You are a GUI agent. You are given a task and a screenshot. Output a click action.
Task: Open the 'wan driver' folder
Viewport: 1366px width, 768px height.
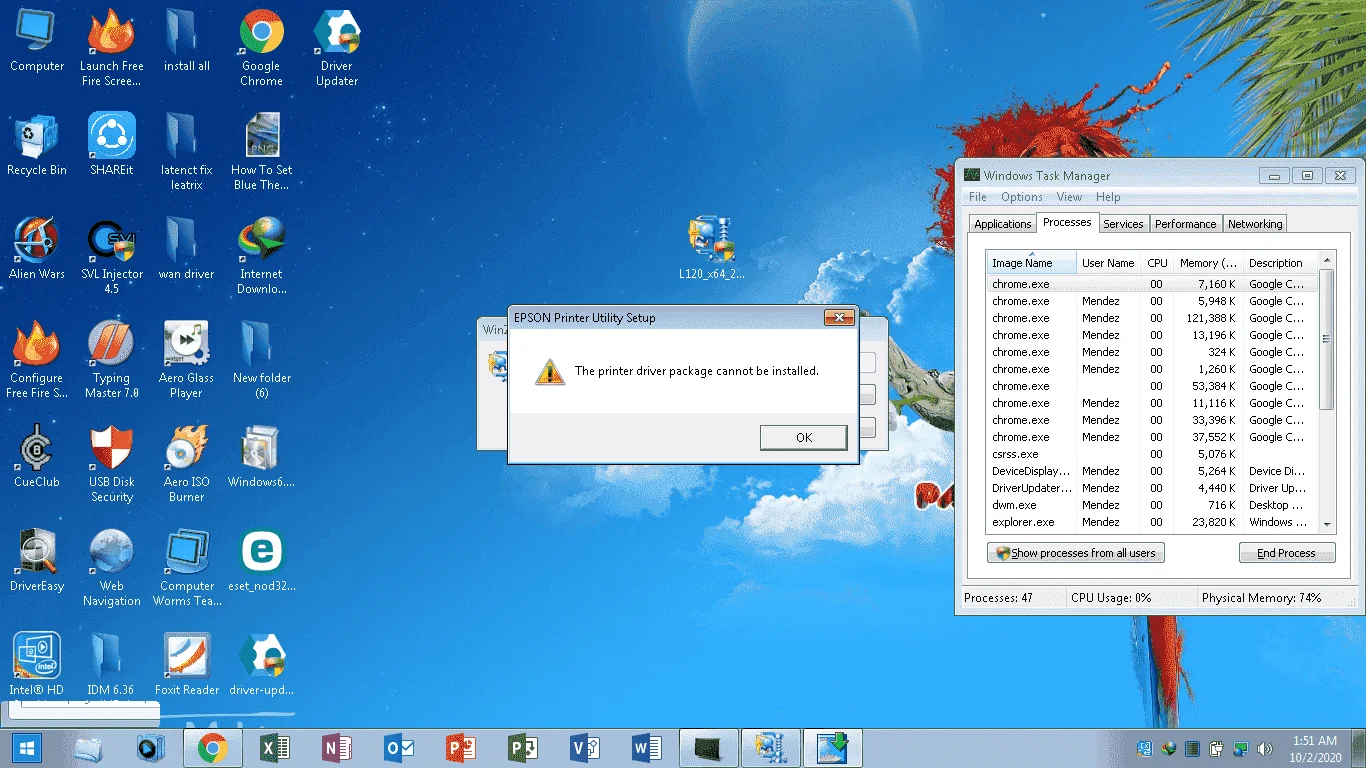click(x=186, y=249)
